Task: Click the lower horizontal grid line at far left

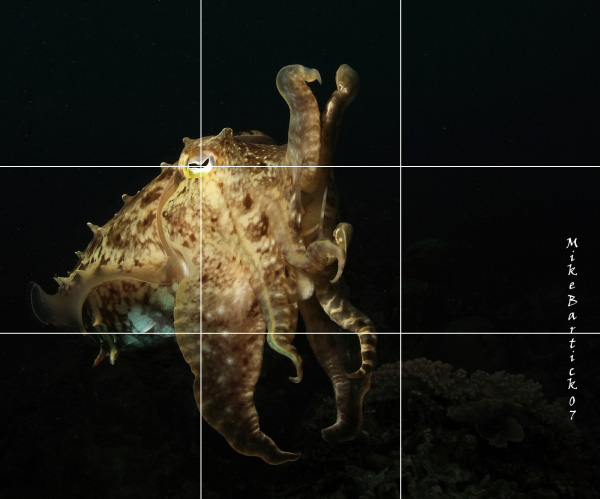Action: tap(15, 332)
